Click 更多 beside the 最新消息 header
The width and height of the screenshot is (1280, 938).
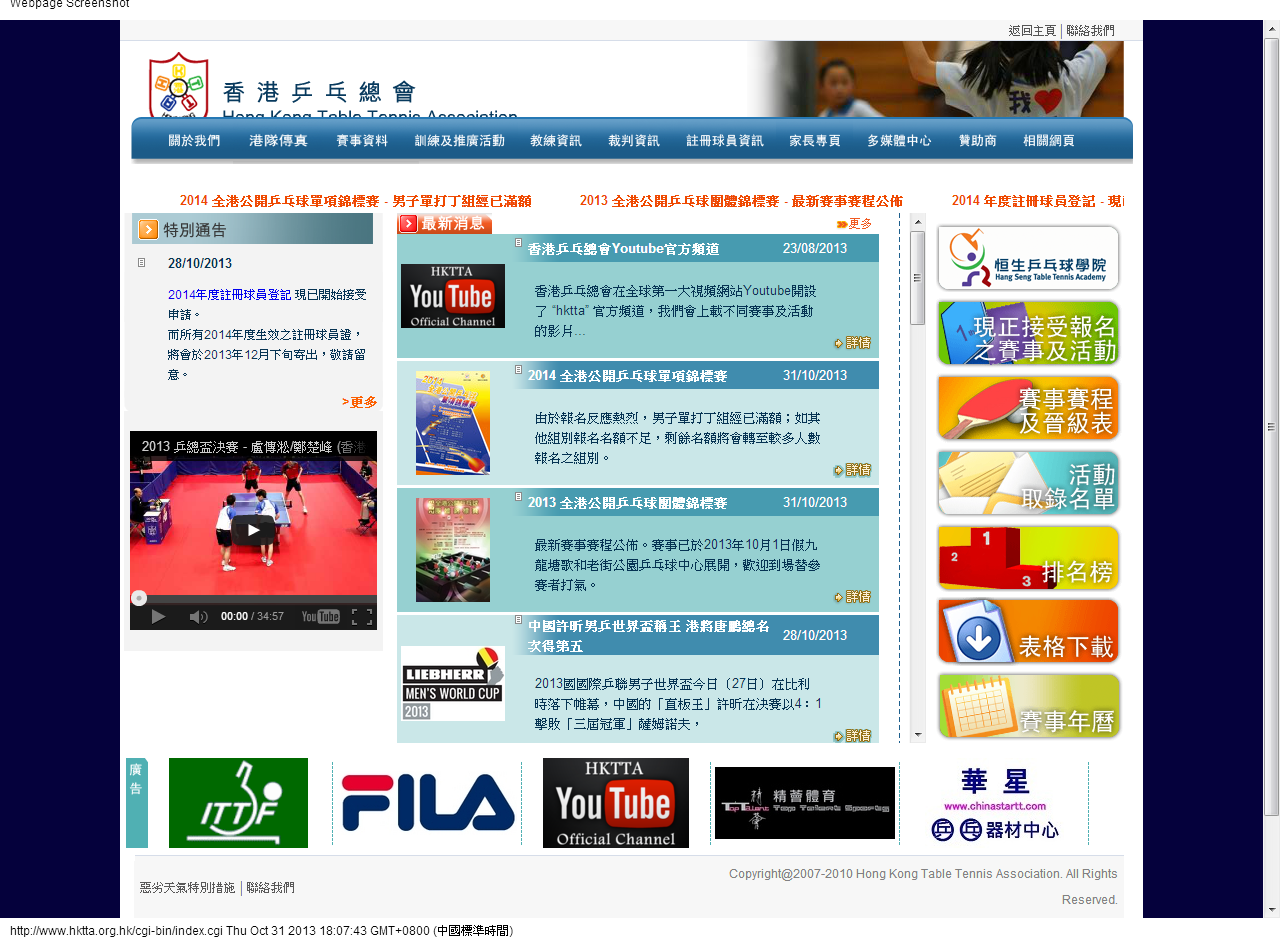(x=855, y=224)
